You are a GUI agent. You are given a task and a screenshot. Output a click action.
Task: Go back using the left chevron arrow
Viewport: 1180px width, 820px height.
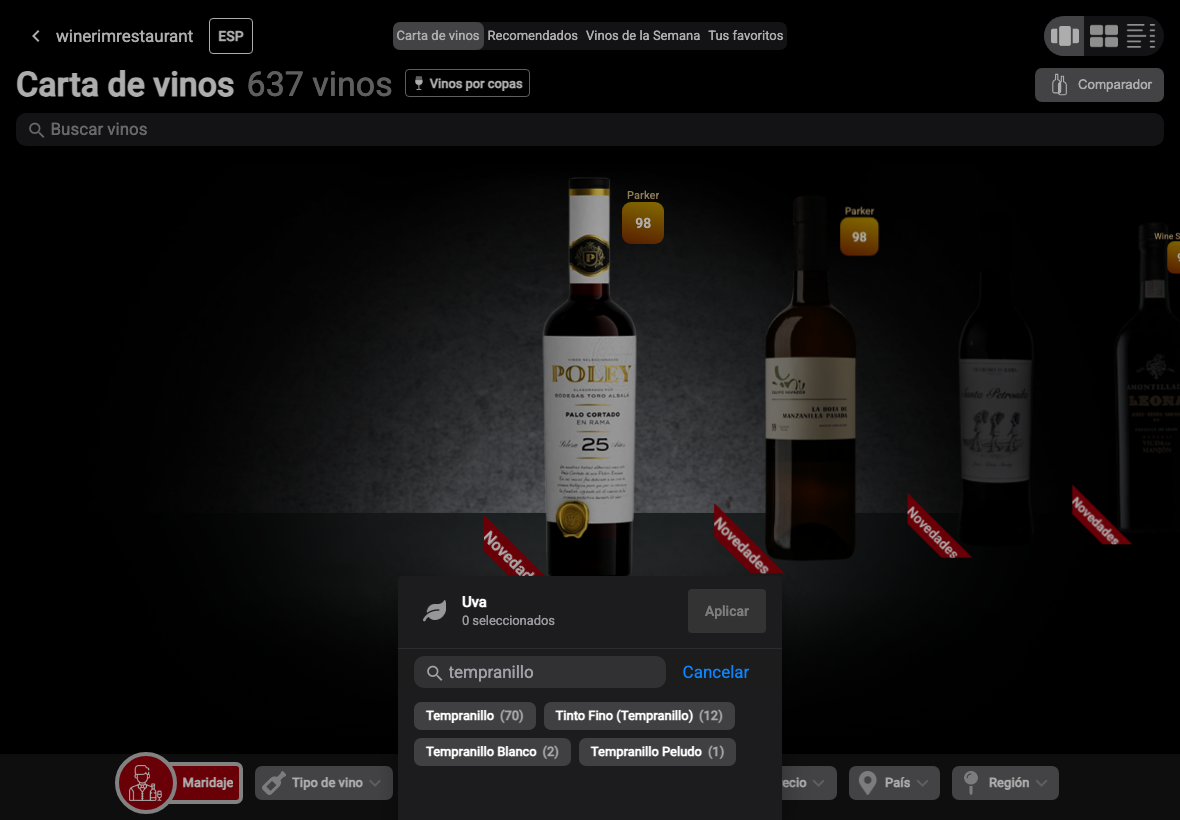pyautogui.click(x=35, y=36)
